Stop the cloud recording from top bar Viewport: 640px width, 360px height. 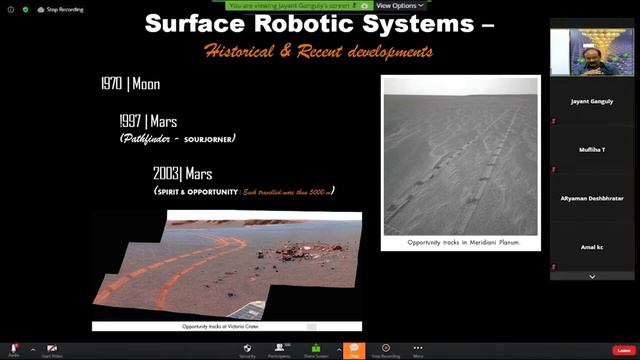click(60, 9)
